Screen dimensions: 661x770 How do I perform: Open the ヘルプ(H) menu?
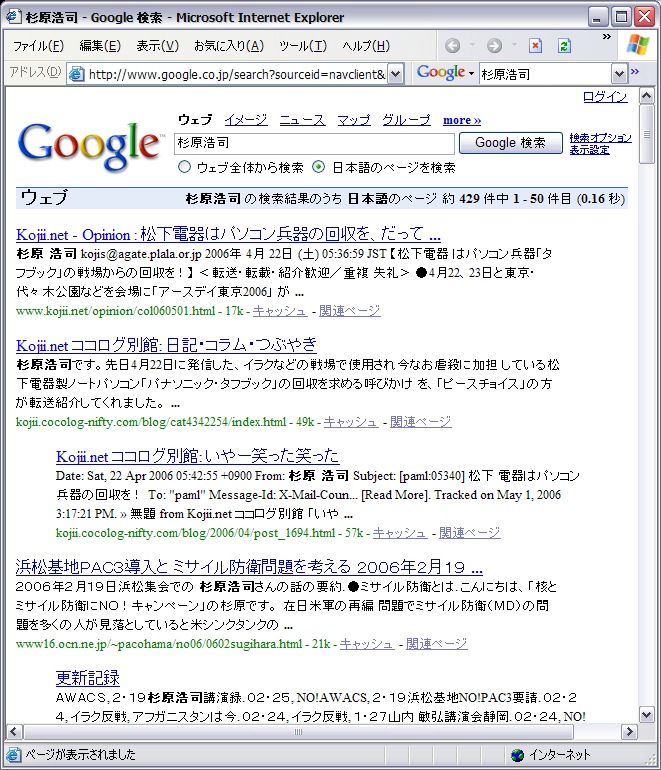coord(366,46)
